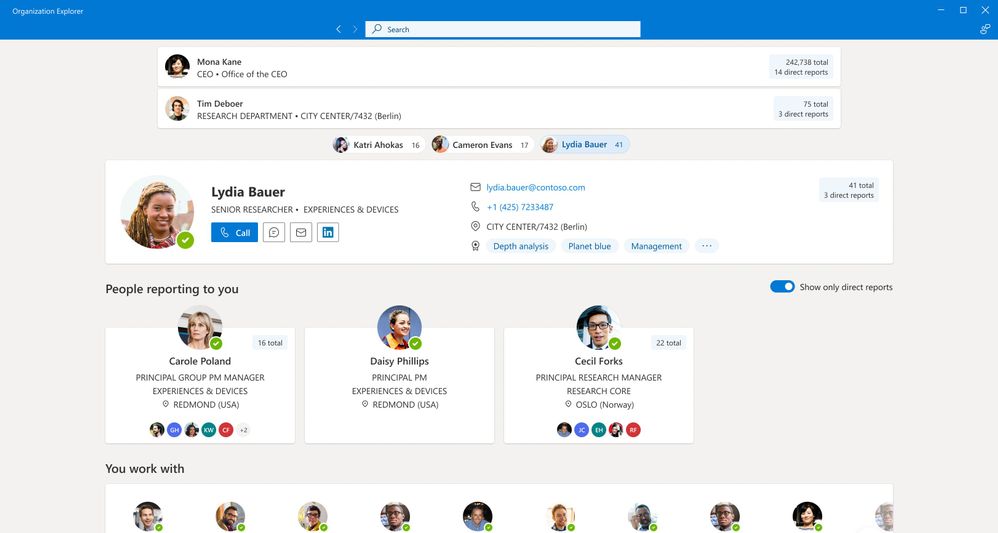Open Carole Poland's name on her card

200,361
